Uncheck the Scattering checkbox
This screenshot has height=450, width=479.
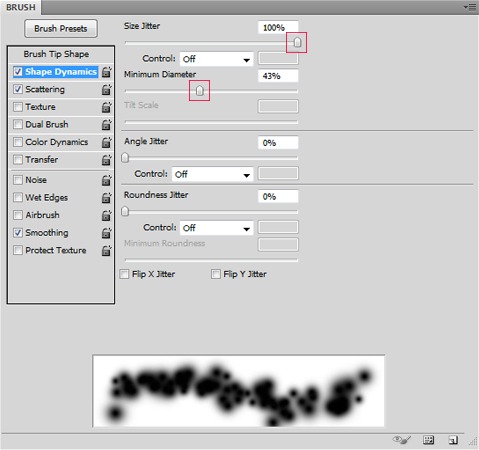point(18,89)
